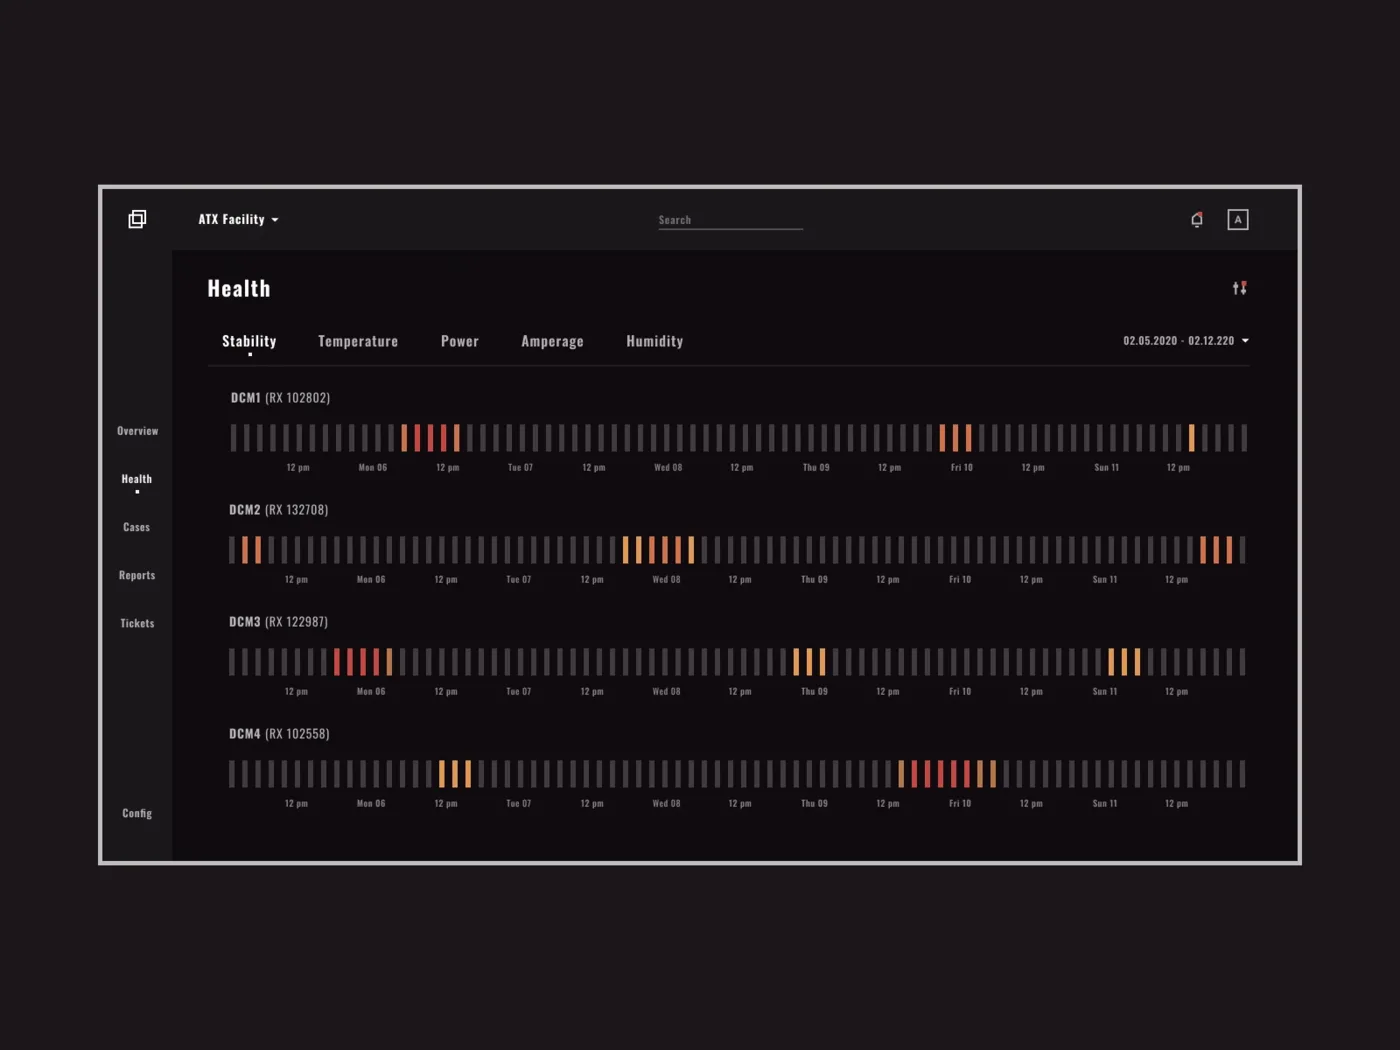
Task: Open the sort/filter arrows icon
Action: (1240, 288)
